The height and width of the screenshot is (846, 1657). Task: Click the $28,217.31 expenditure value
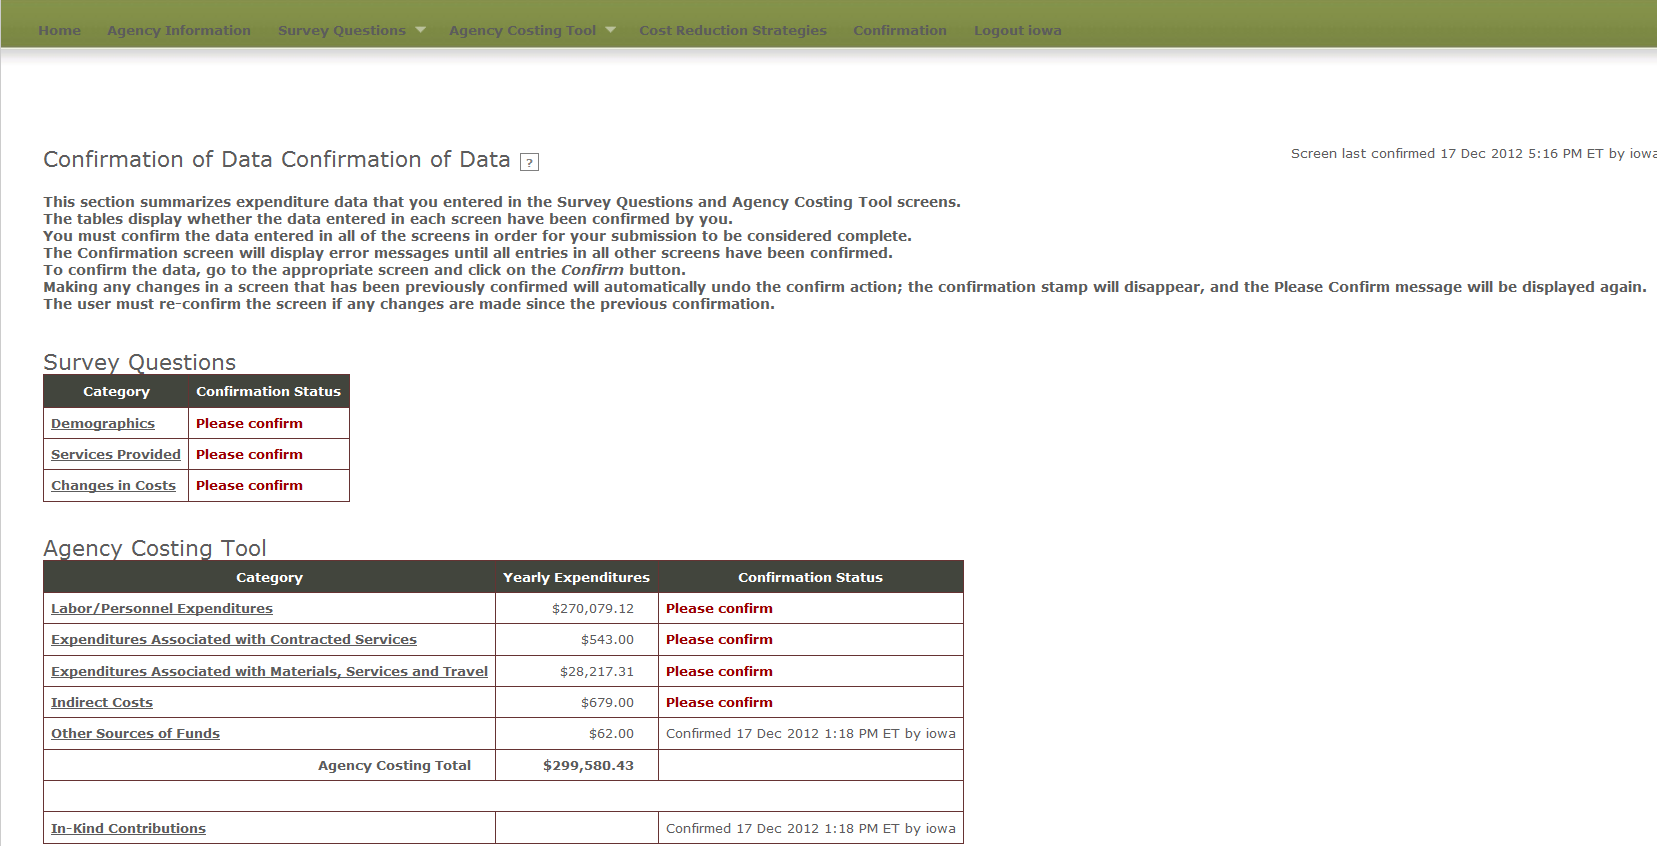point(597,671)
